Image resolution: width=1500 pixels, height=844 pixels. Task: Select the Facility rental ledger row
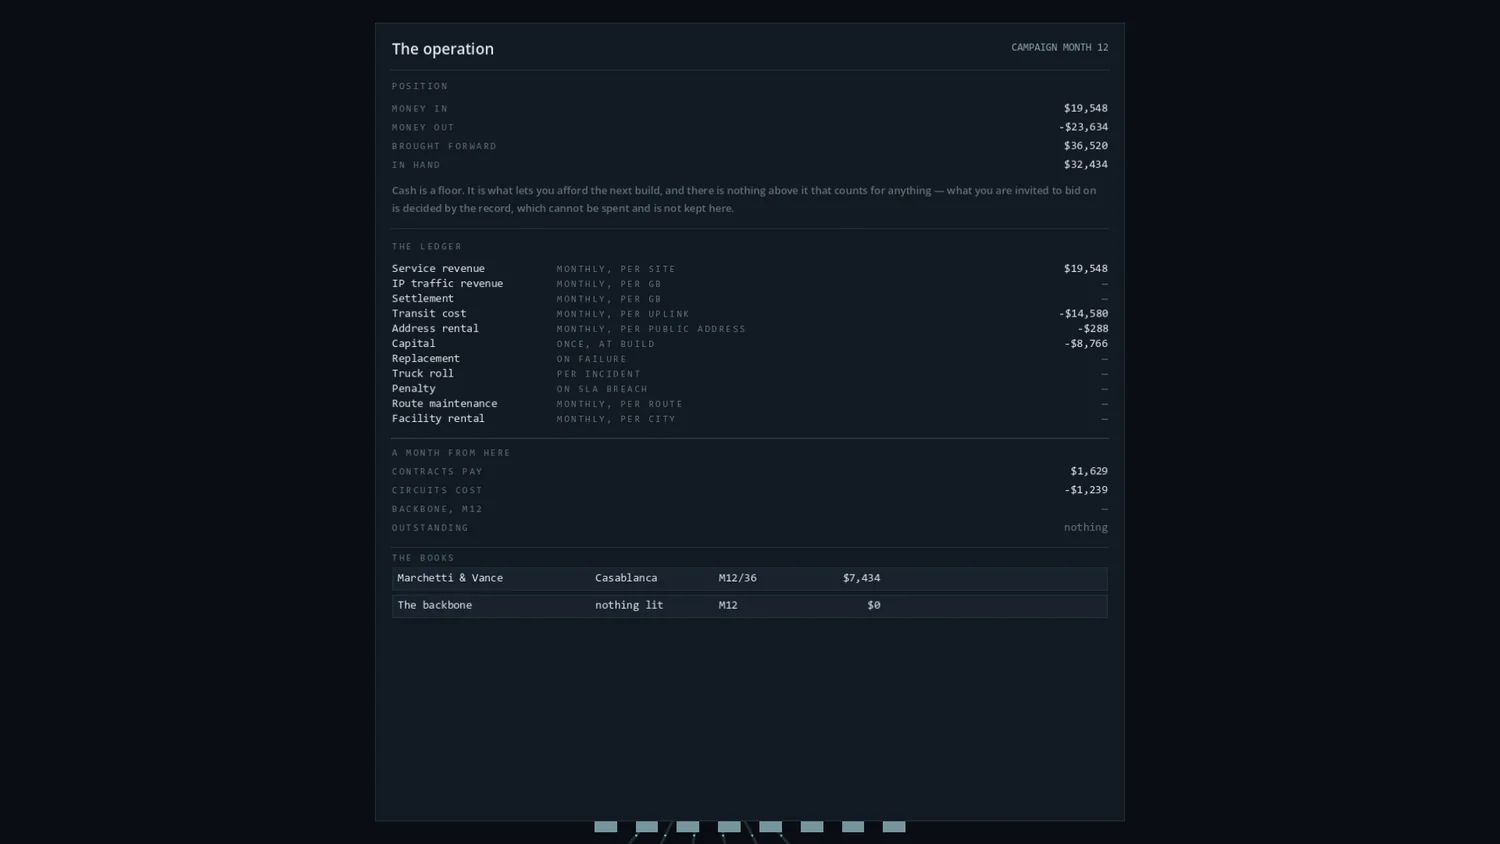coord(749,418)
